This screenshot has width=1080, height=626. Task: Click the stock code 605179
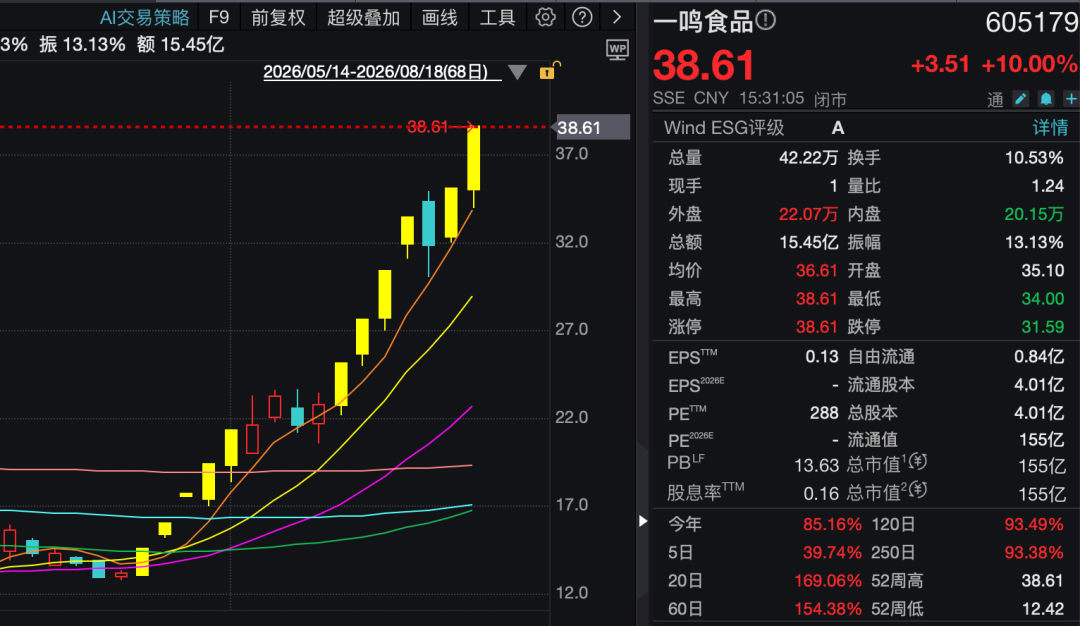pos(1031,23)
